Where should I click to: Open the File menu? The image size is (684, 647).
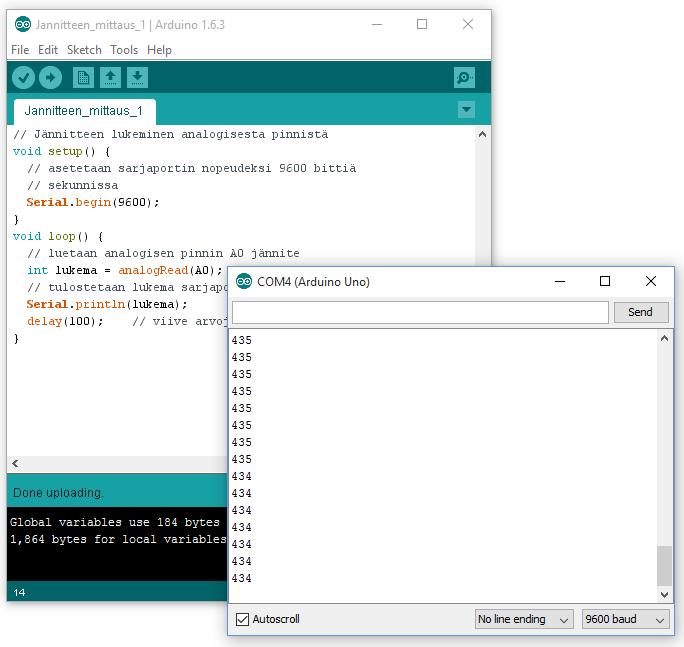coord(20,50)
